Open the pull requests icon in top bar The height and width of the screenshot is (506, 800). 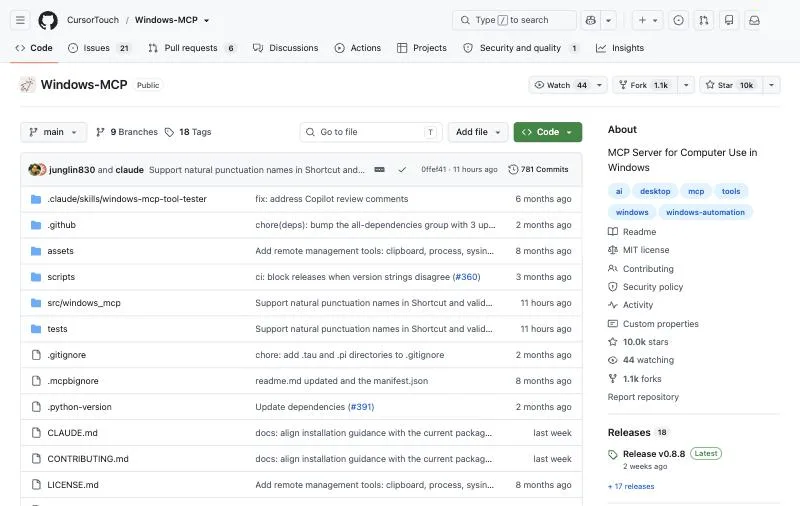pyautogui.click(x=704, y=20)
